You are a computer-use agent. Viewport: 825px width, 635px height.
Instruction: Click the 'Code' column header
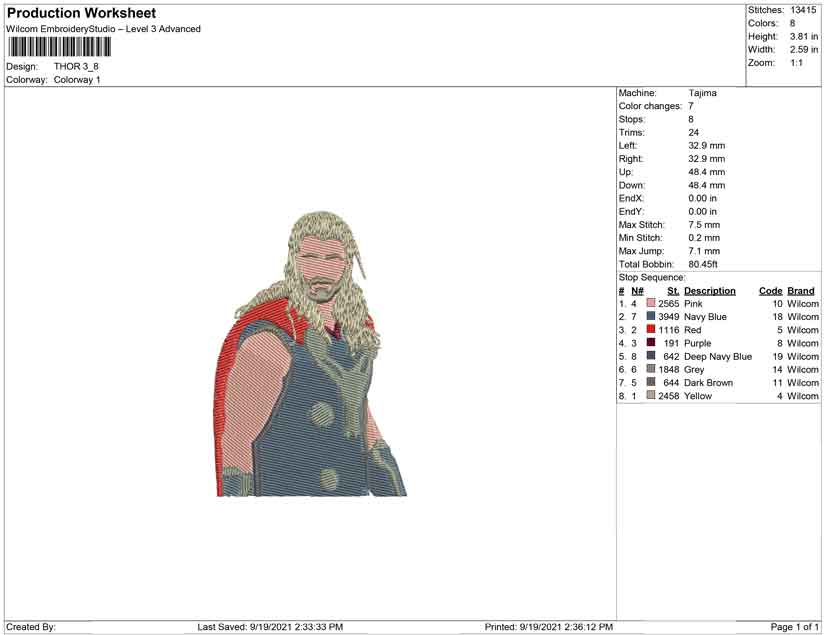pyautogui.click(x=771, y=291)
